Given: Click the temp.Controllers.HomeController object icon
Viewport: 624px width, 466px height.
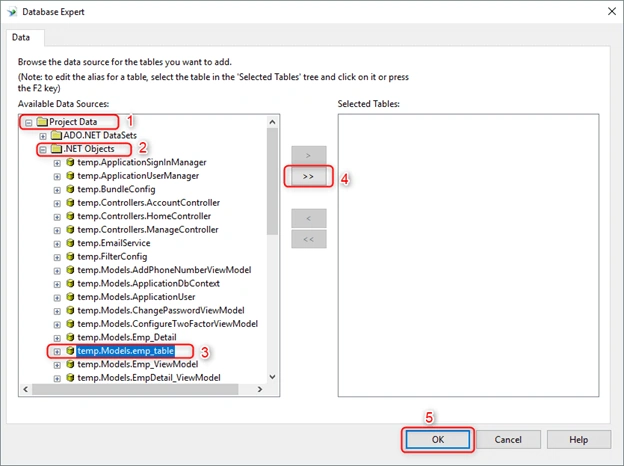Looking at the screenshot, I should click(x=70, y=216).
